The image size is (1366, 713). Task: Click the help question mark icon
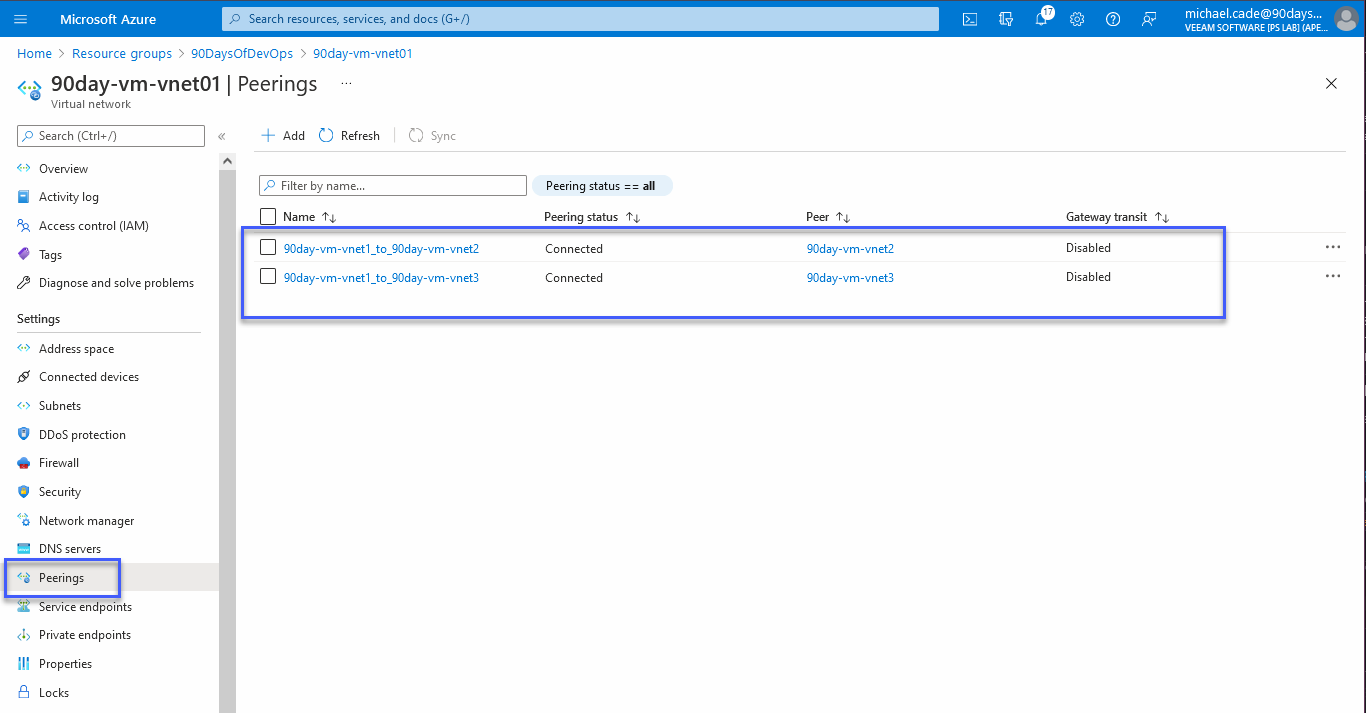click(1113, 19)
